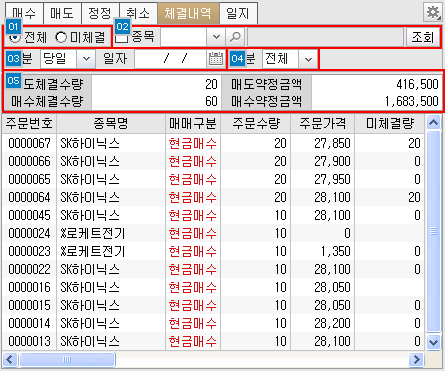Switch to the 취소 tab
The height and width of the screenshot is (371, 445).
point(138,13)
